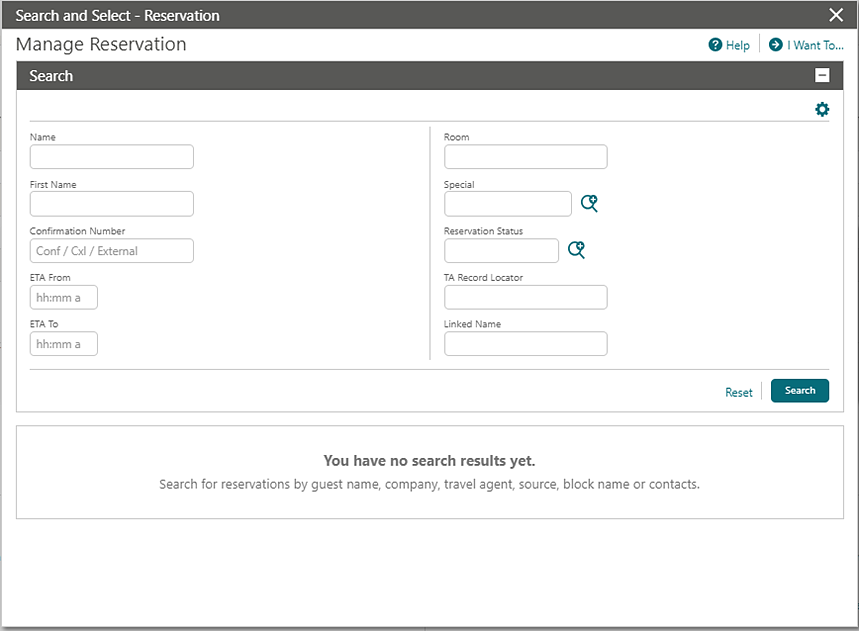
Task: Select the Confirmation Number field
Action: [x=111, y=250]
